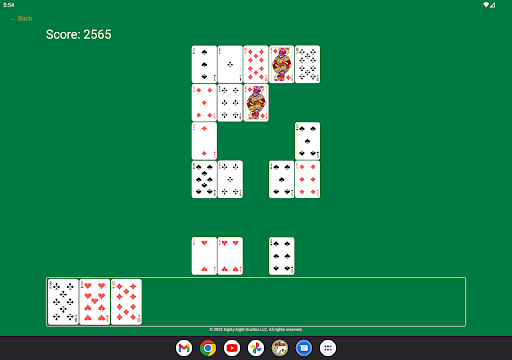The image size is (512, 360).
Task: Go back using the Back link
Action: (22, 18)
